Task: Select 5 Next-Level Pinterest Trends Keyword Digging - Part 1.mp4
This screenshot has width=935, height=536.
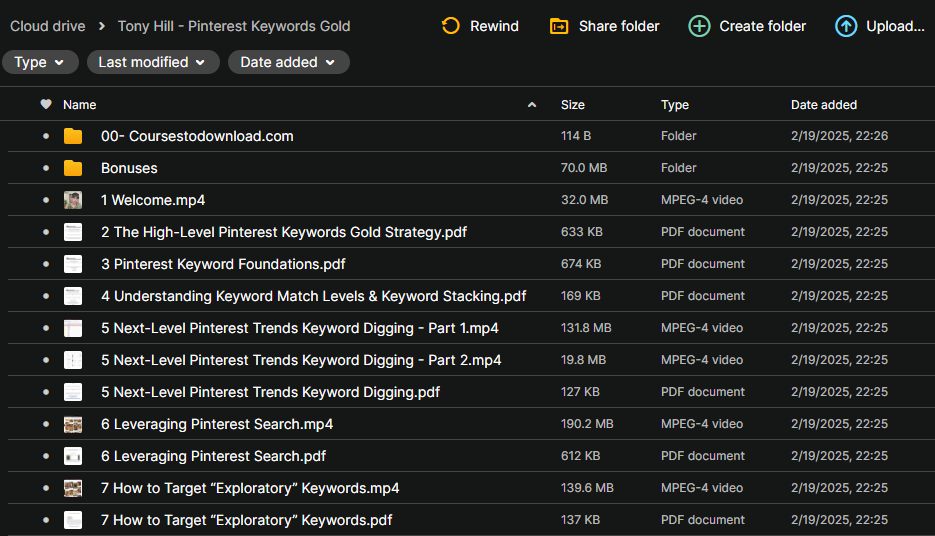Action: pyautogui.click(x=299, y=329)
